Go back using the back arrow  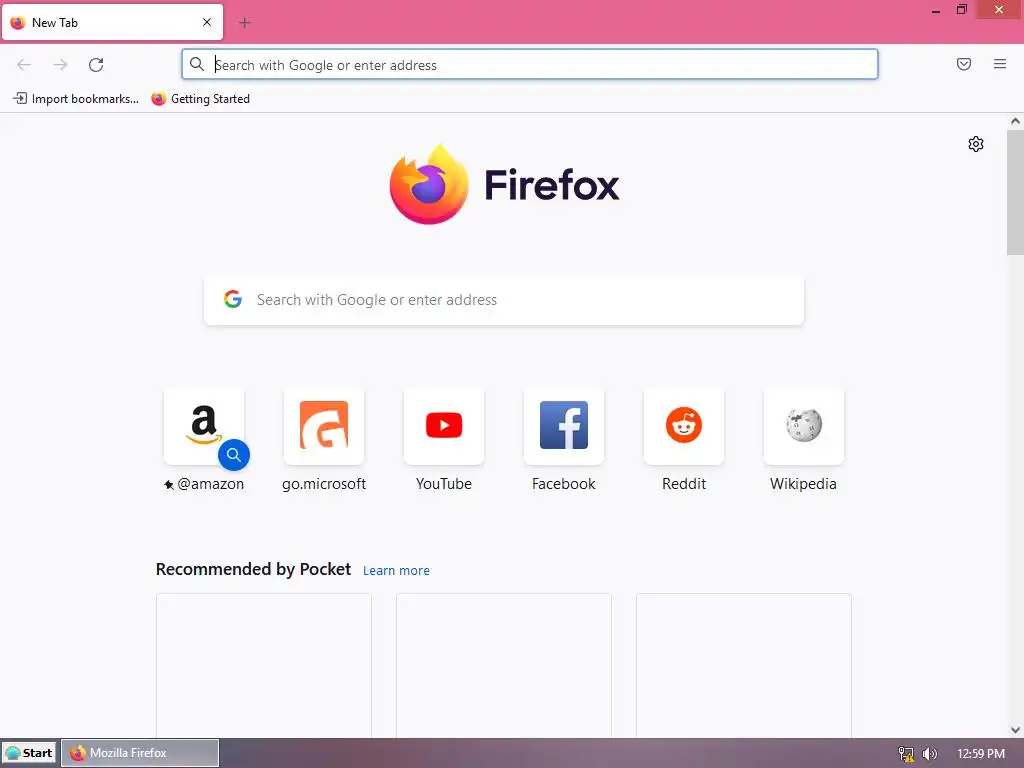(24, 65)
